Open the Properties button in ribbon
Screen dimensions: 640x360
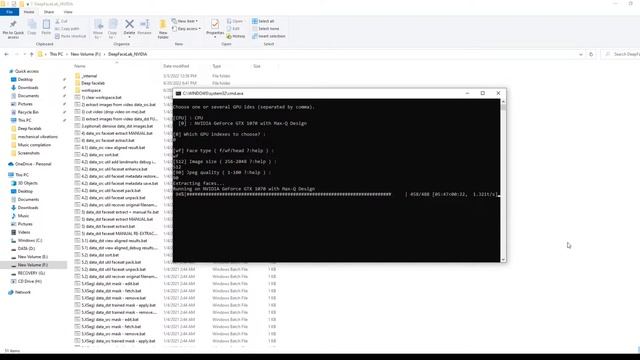coord(215,28)
